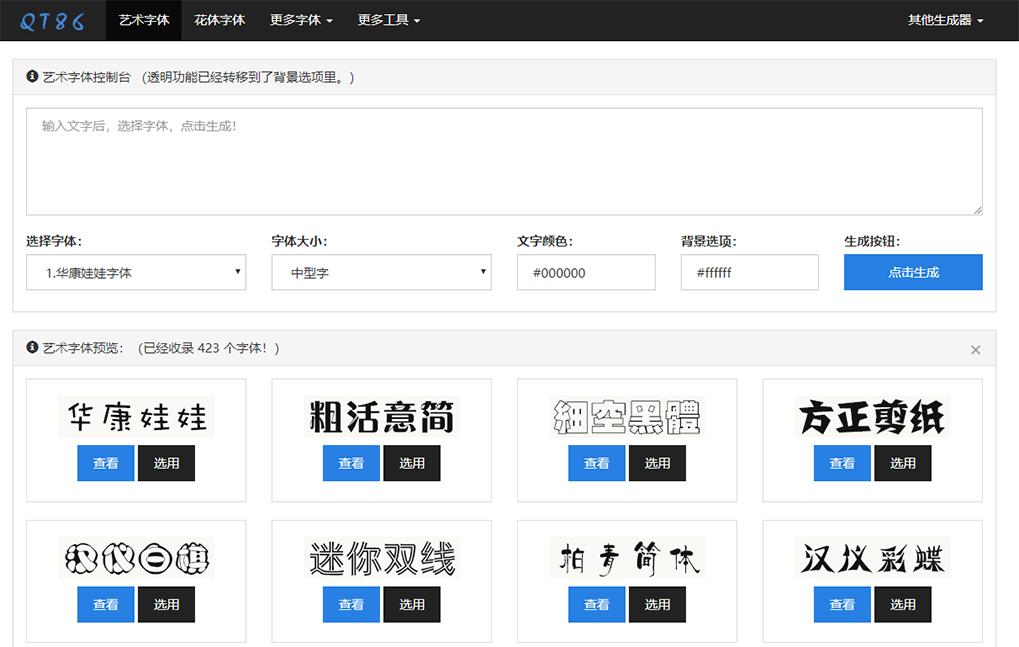1019x647 pixels.
Task: Open the 花体字体 nav tab
Action: tap(220, 20)
